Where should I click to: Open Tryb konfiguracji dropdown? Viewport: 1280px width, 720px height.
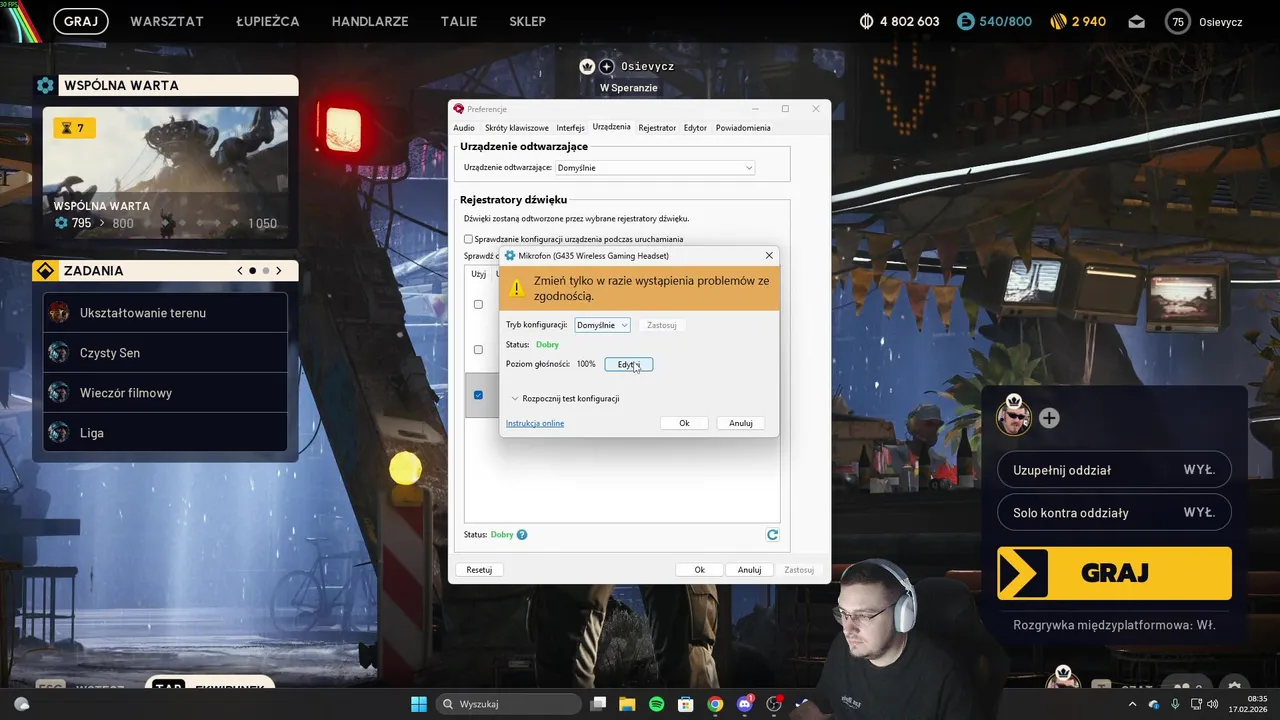[x=602, y=325]
